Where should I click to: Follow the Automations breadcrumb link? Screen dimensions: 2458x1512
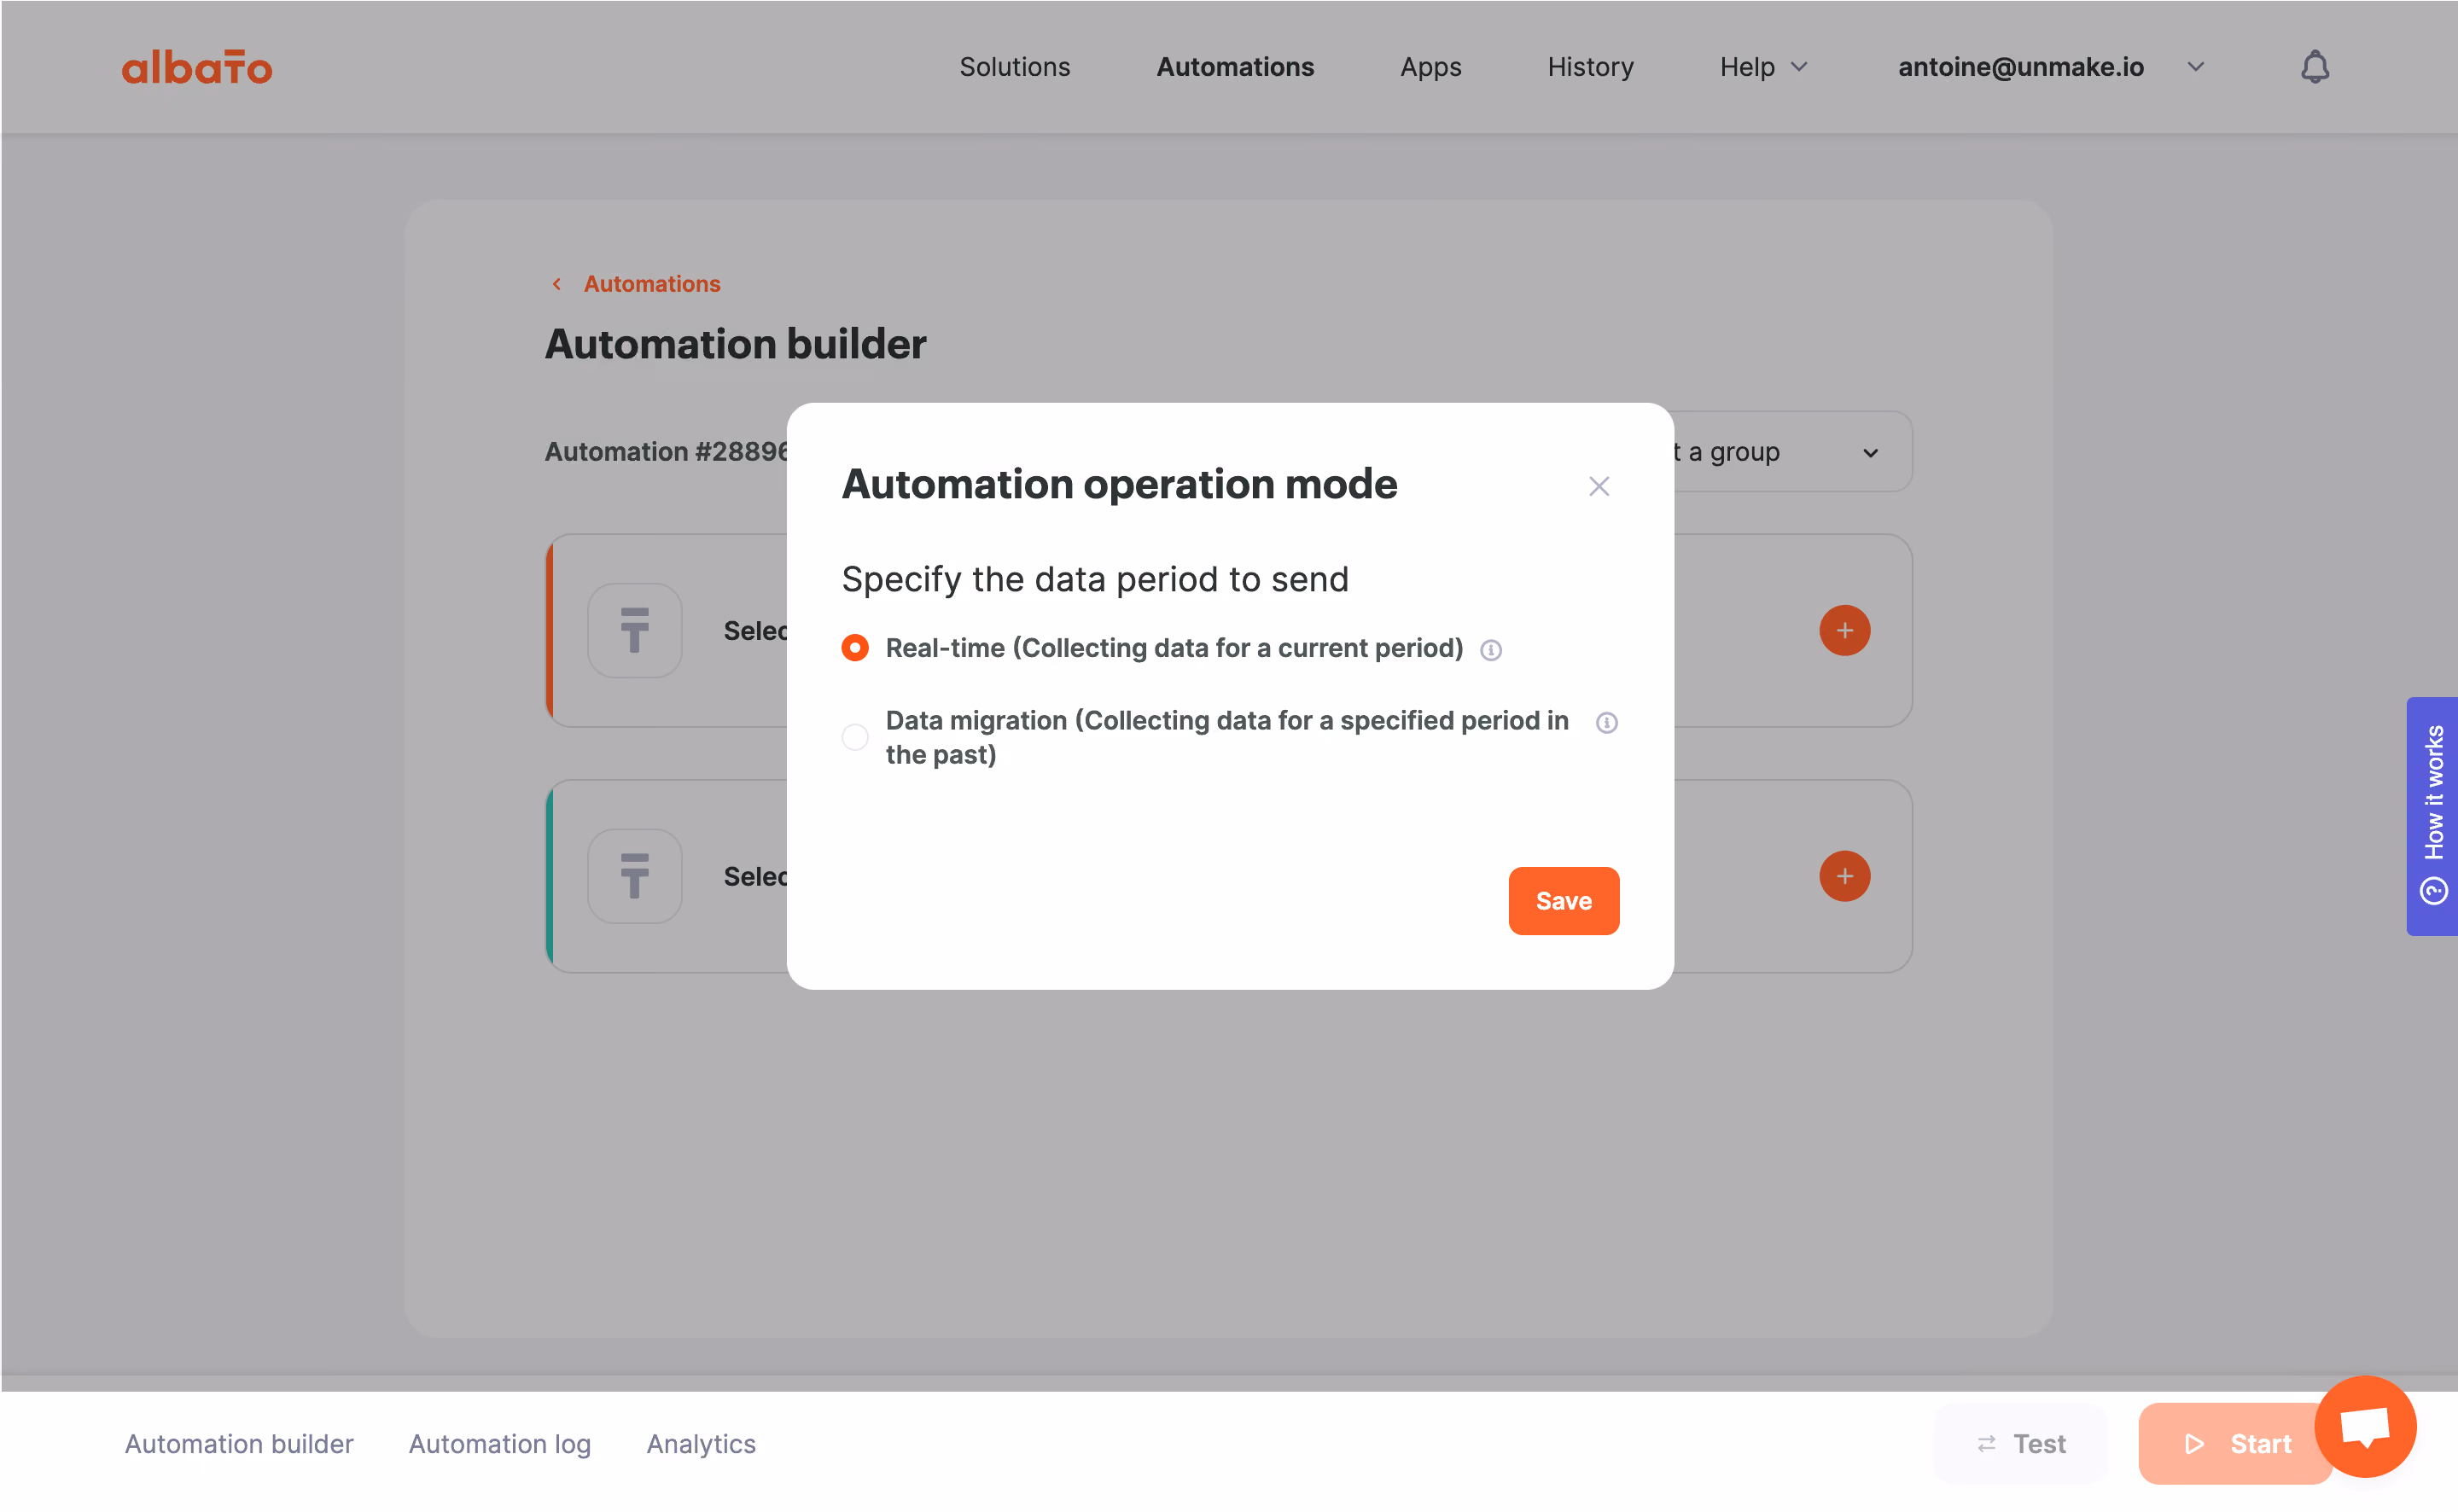651,284
